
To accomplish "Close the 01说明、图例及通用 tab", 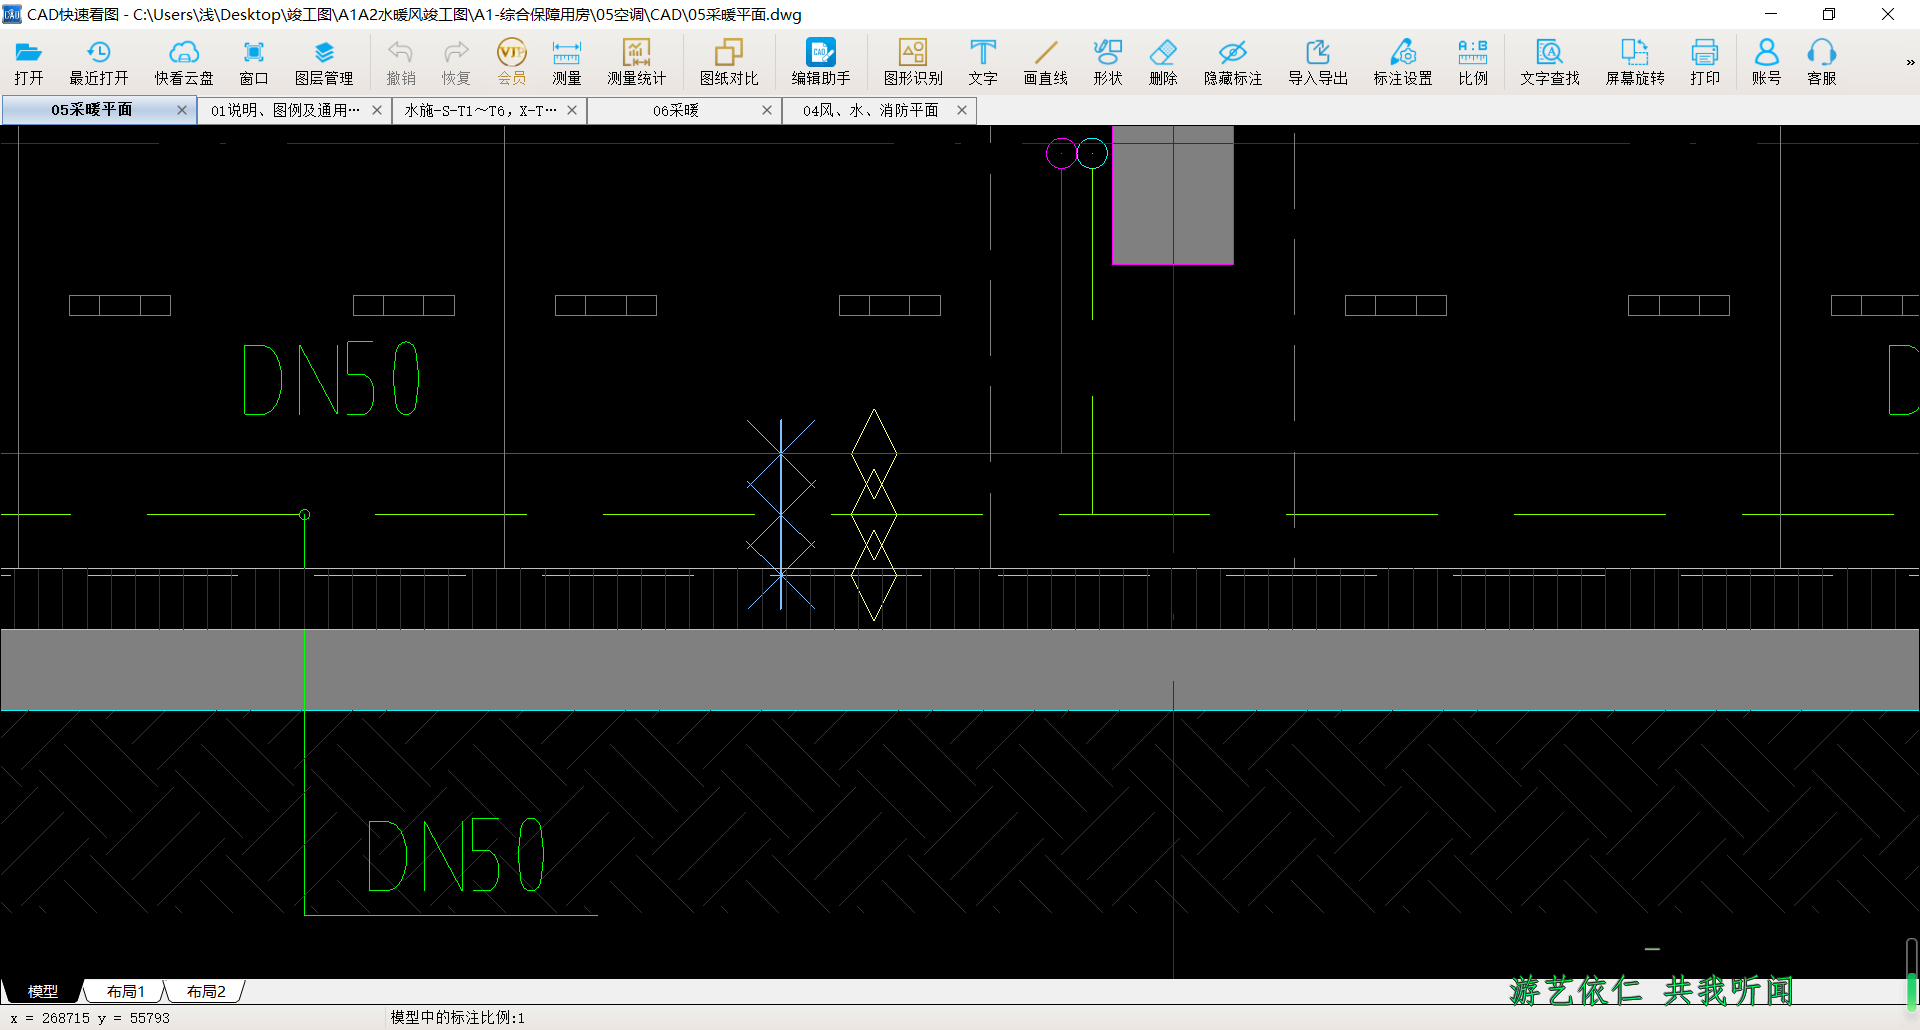I will (x=377, y=110).
